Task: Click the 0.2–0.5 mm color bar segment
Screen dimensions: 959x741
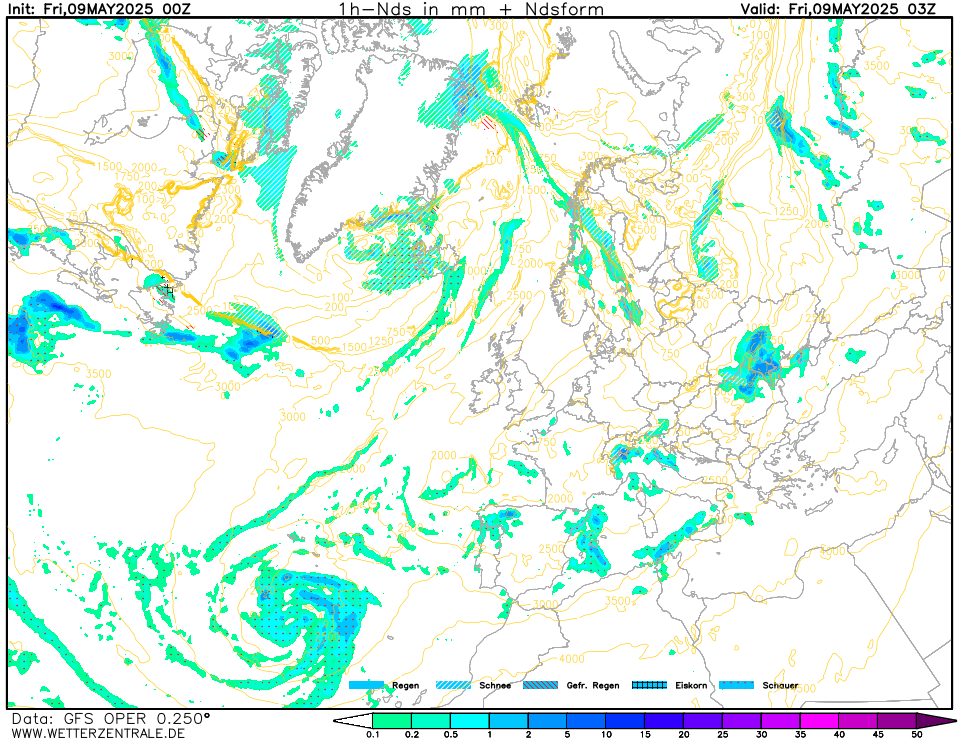Action: pos(431,720)
